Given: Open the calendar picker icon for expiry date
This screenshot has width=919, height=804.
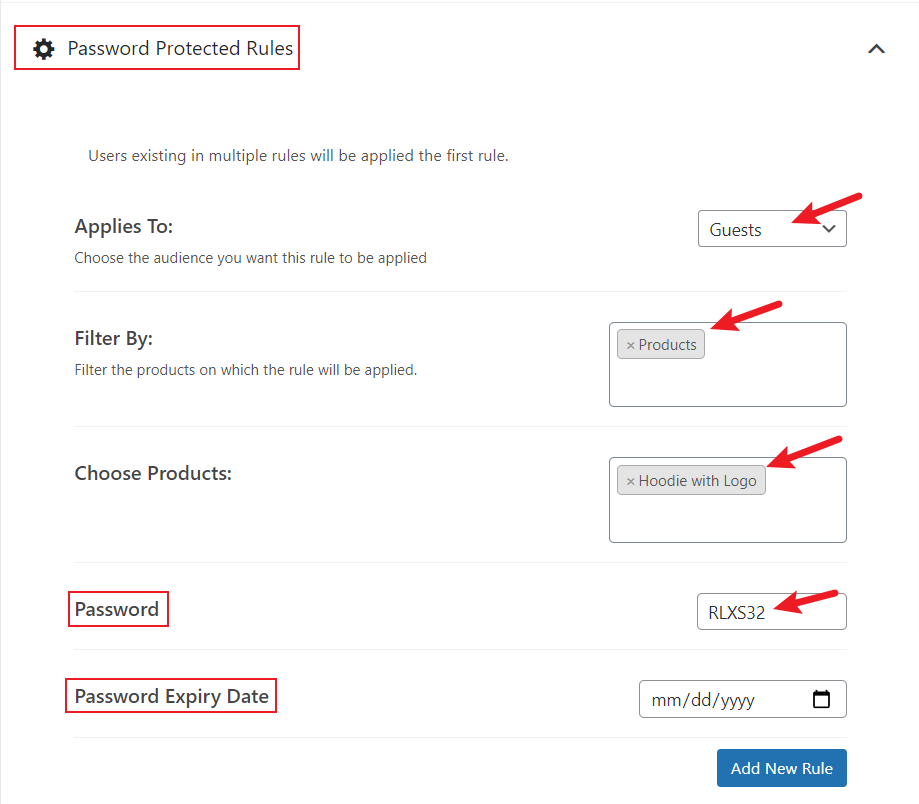Looking at the screenshot, I should [x=821, y=699].
